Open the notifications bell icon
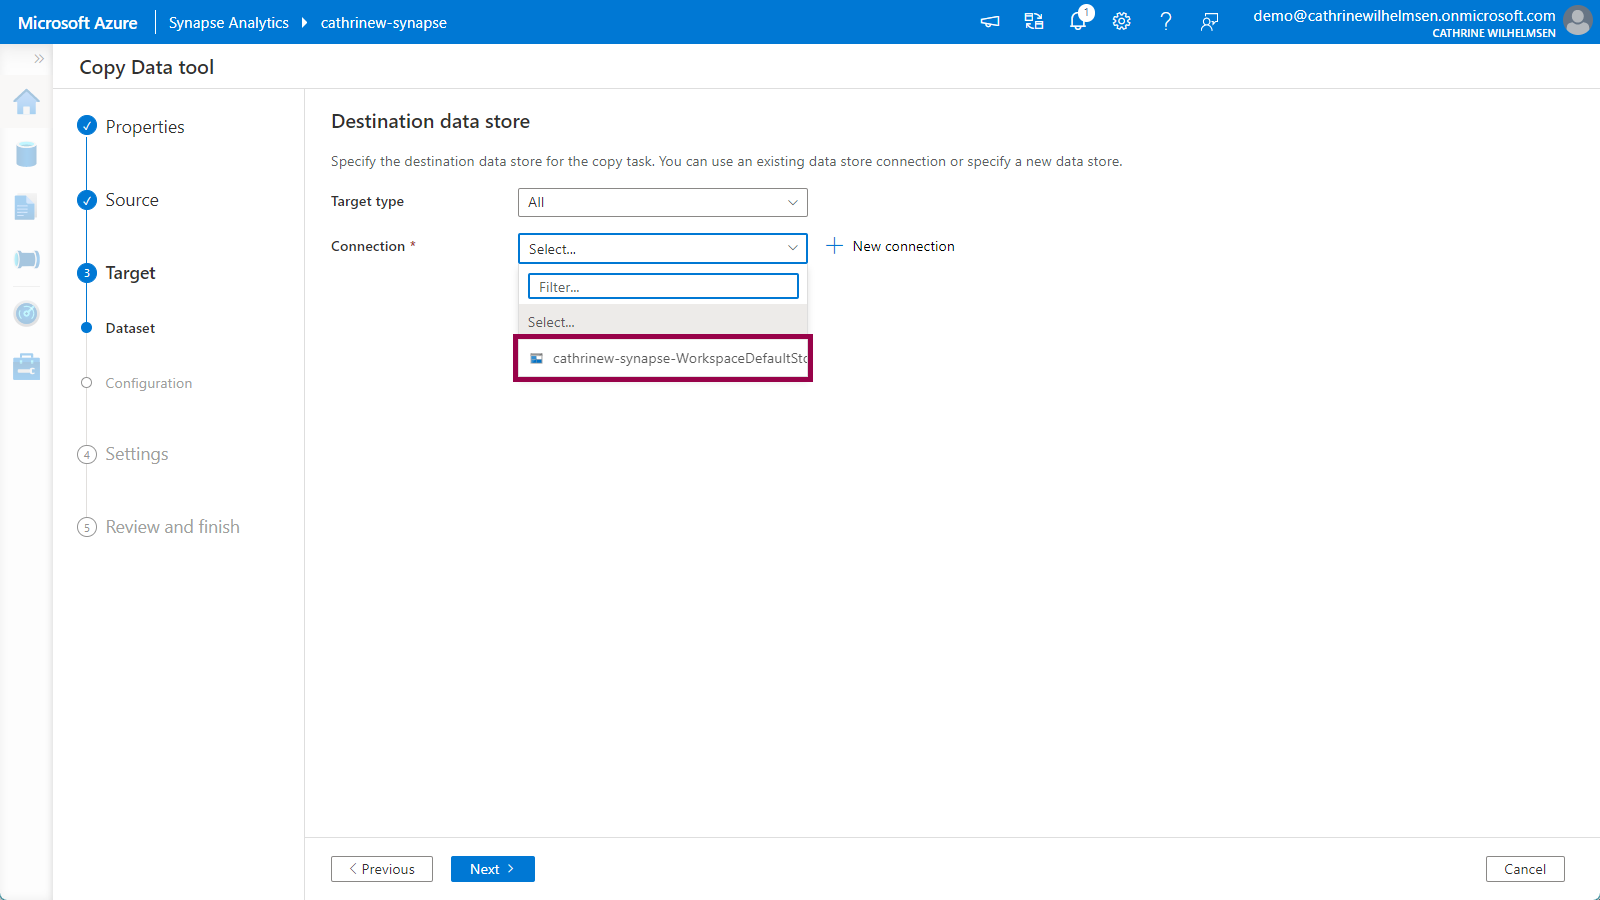Image resolution: width=1600 pixels, height=900 pixels. tap(1078, 21)
